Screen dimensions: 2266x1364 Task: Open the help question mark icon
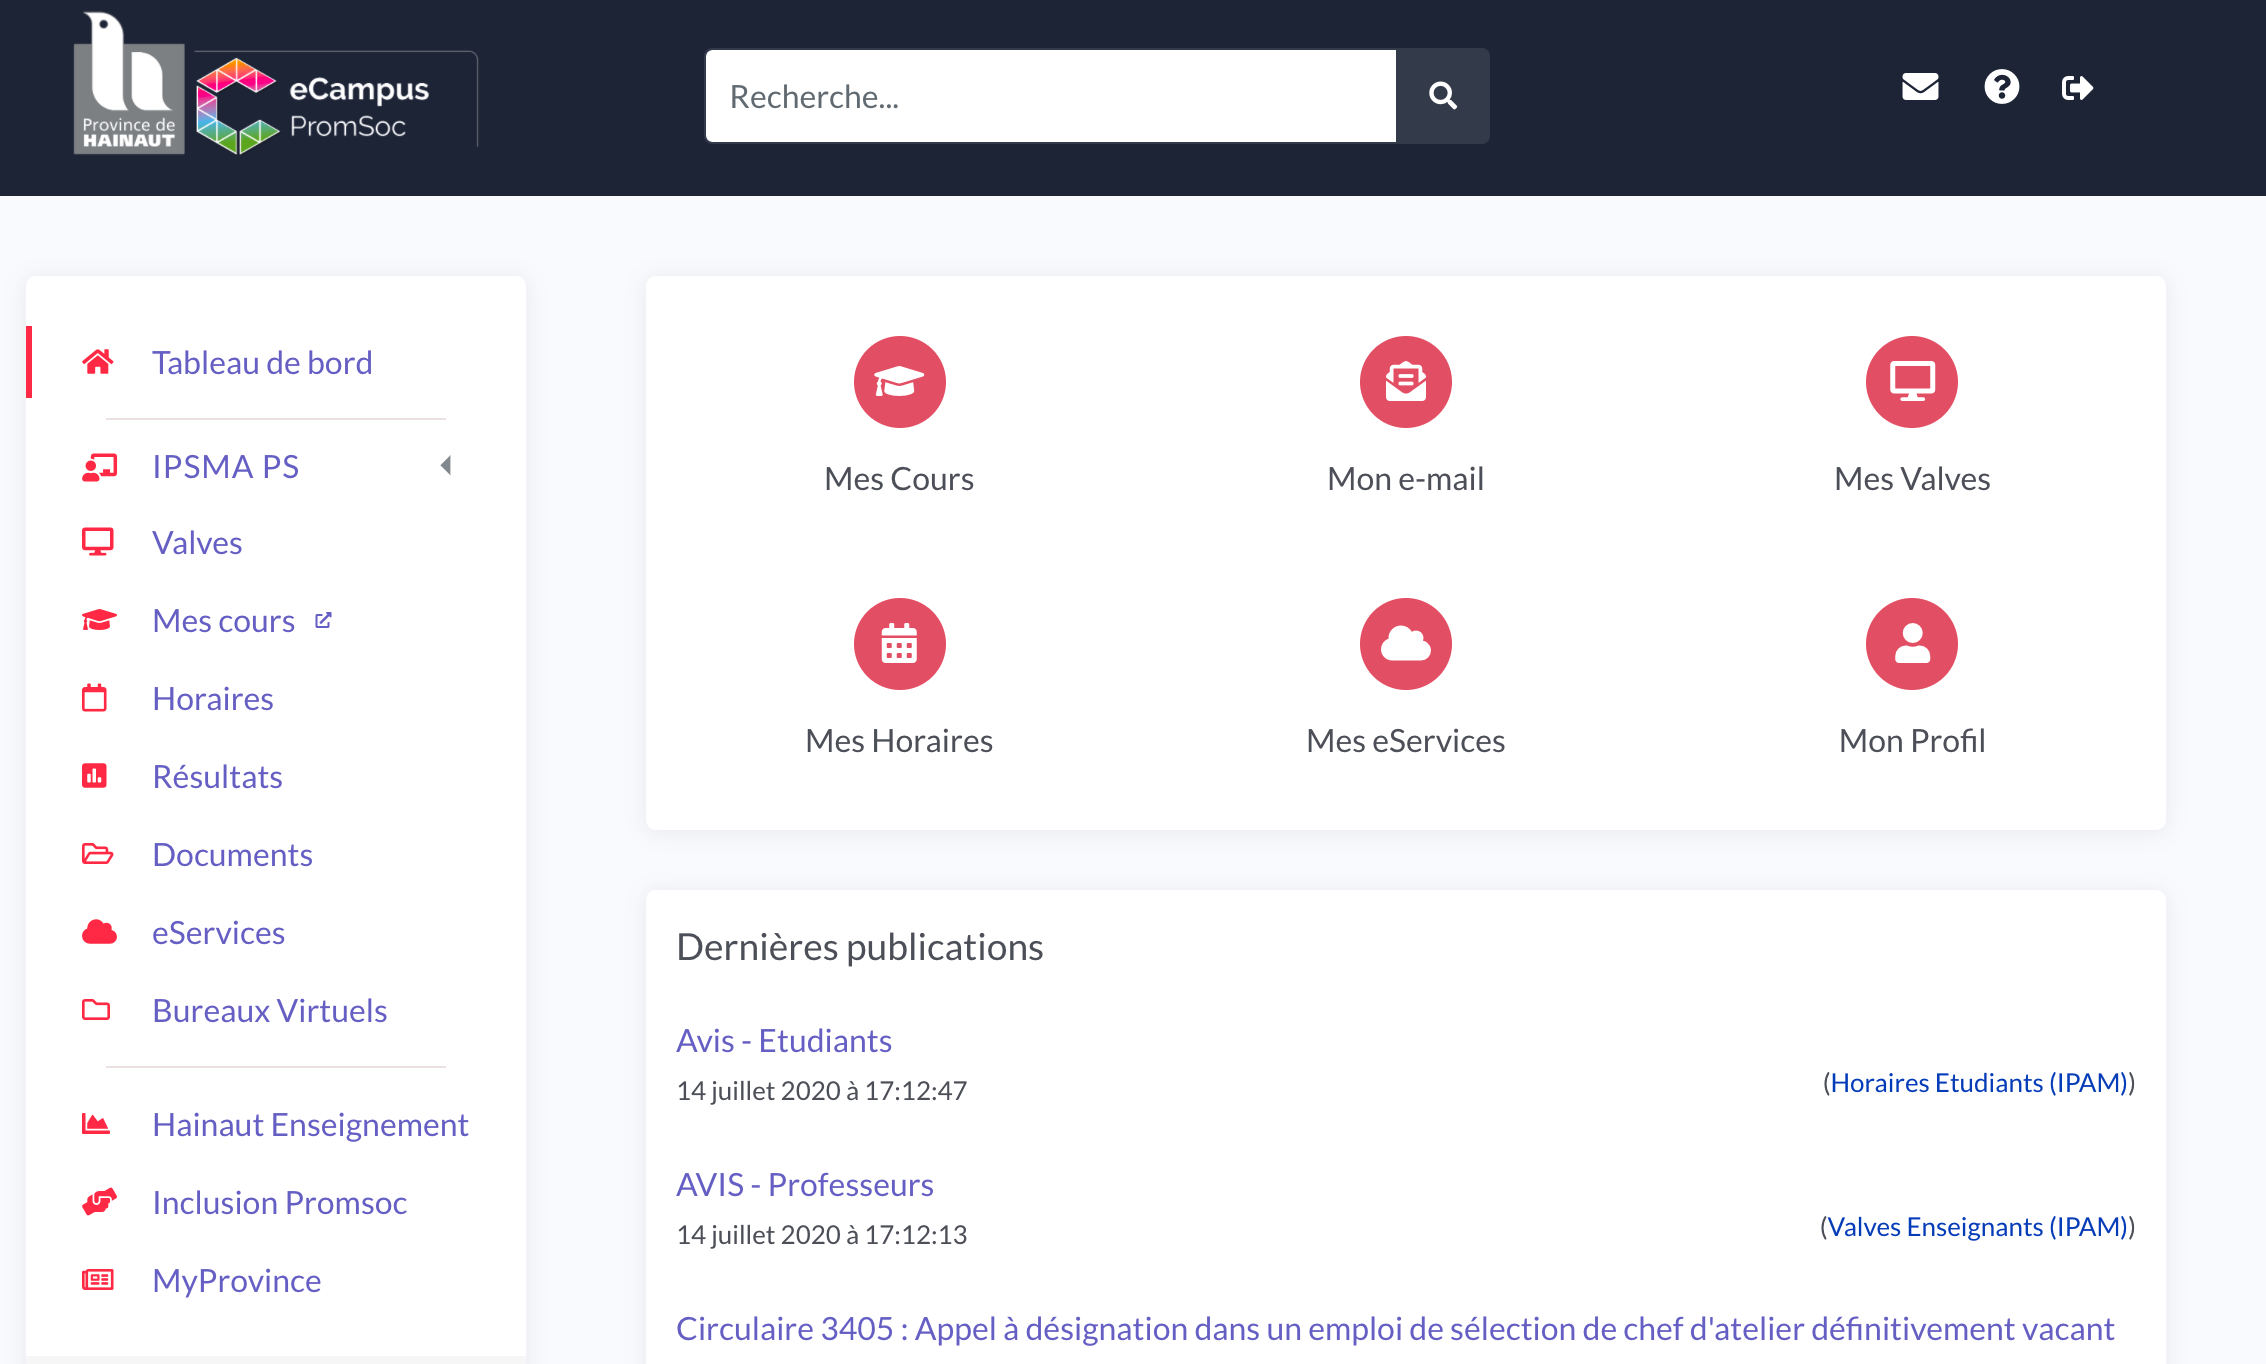(2001, 88)
